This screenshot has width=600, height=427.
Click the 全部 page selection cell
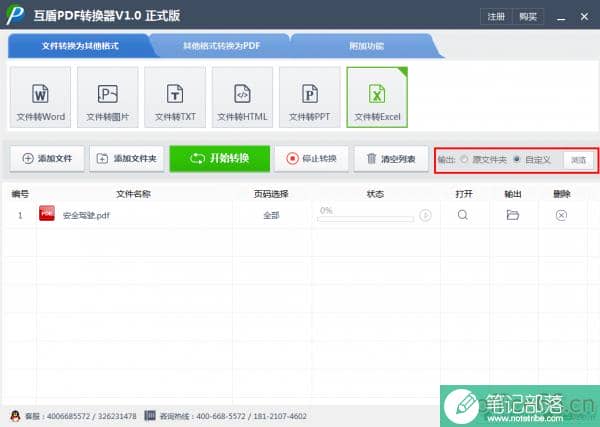click(271, 215)
